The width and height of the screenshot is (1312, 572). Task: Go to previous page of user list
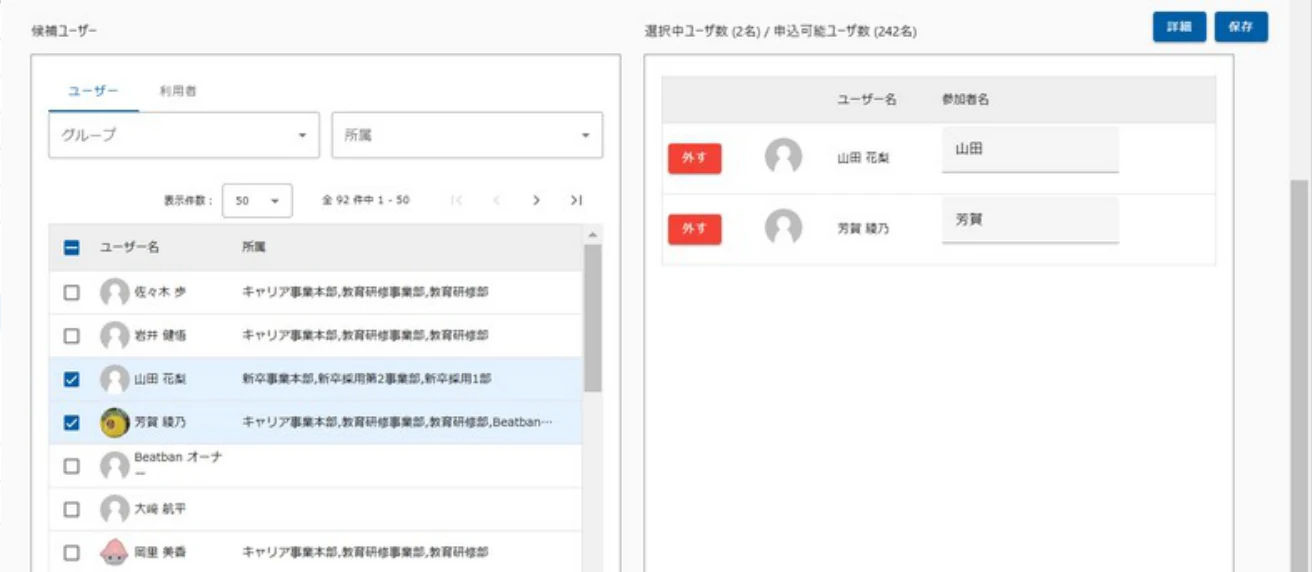(x=497, y=200)
